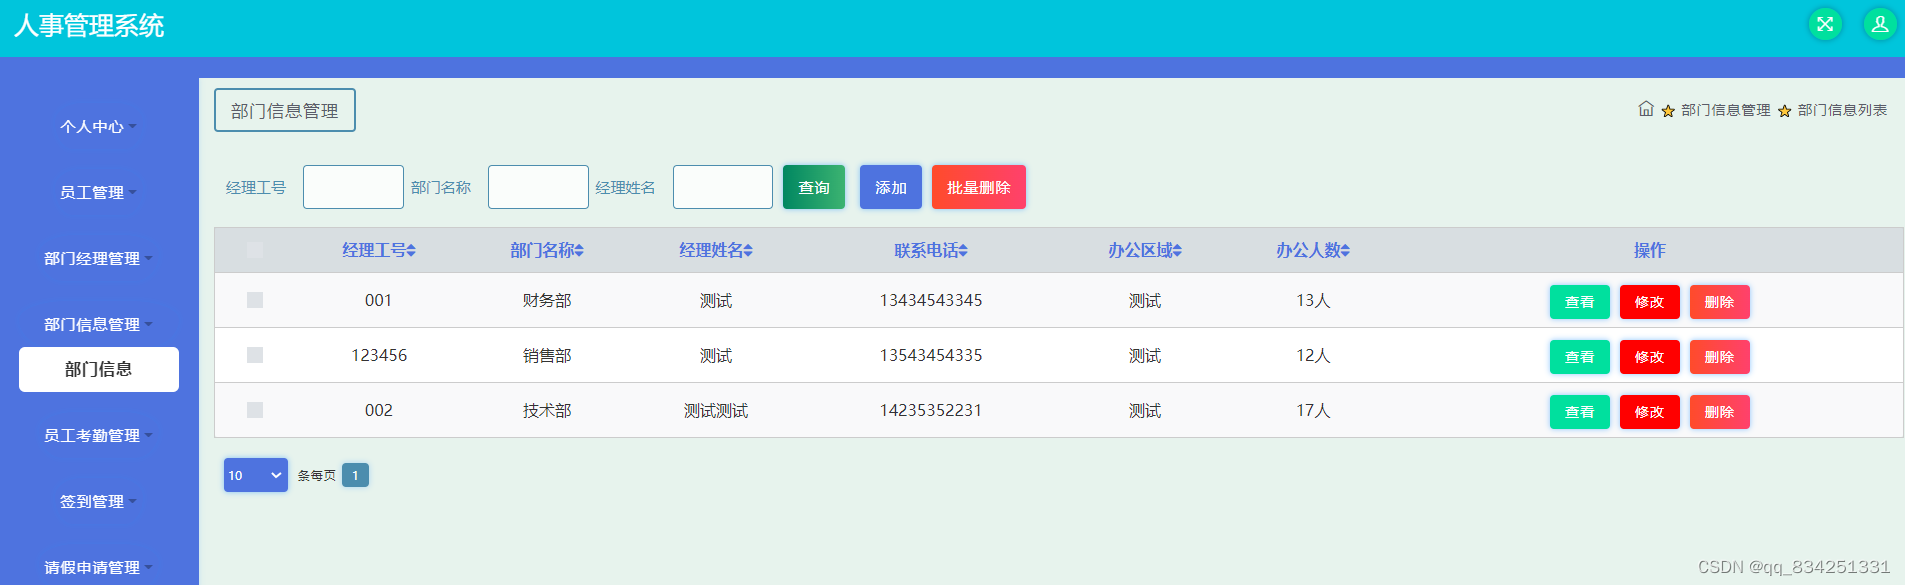Delete the 财务部 row via 删除
The height and width of the screenshot is (585, 1905).
[1720, 302]
